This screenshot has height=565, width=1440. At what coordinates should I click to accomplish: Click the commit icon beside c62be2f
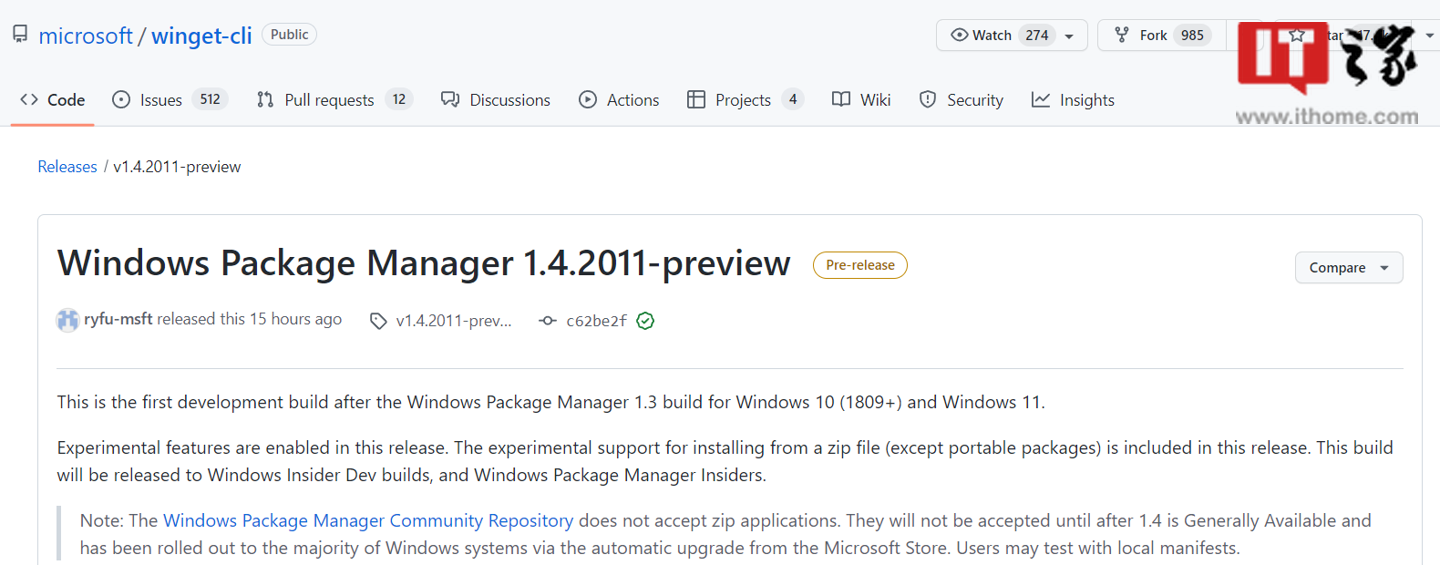547,321
